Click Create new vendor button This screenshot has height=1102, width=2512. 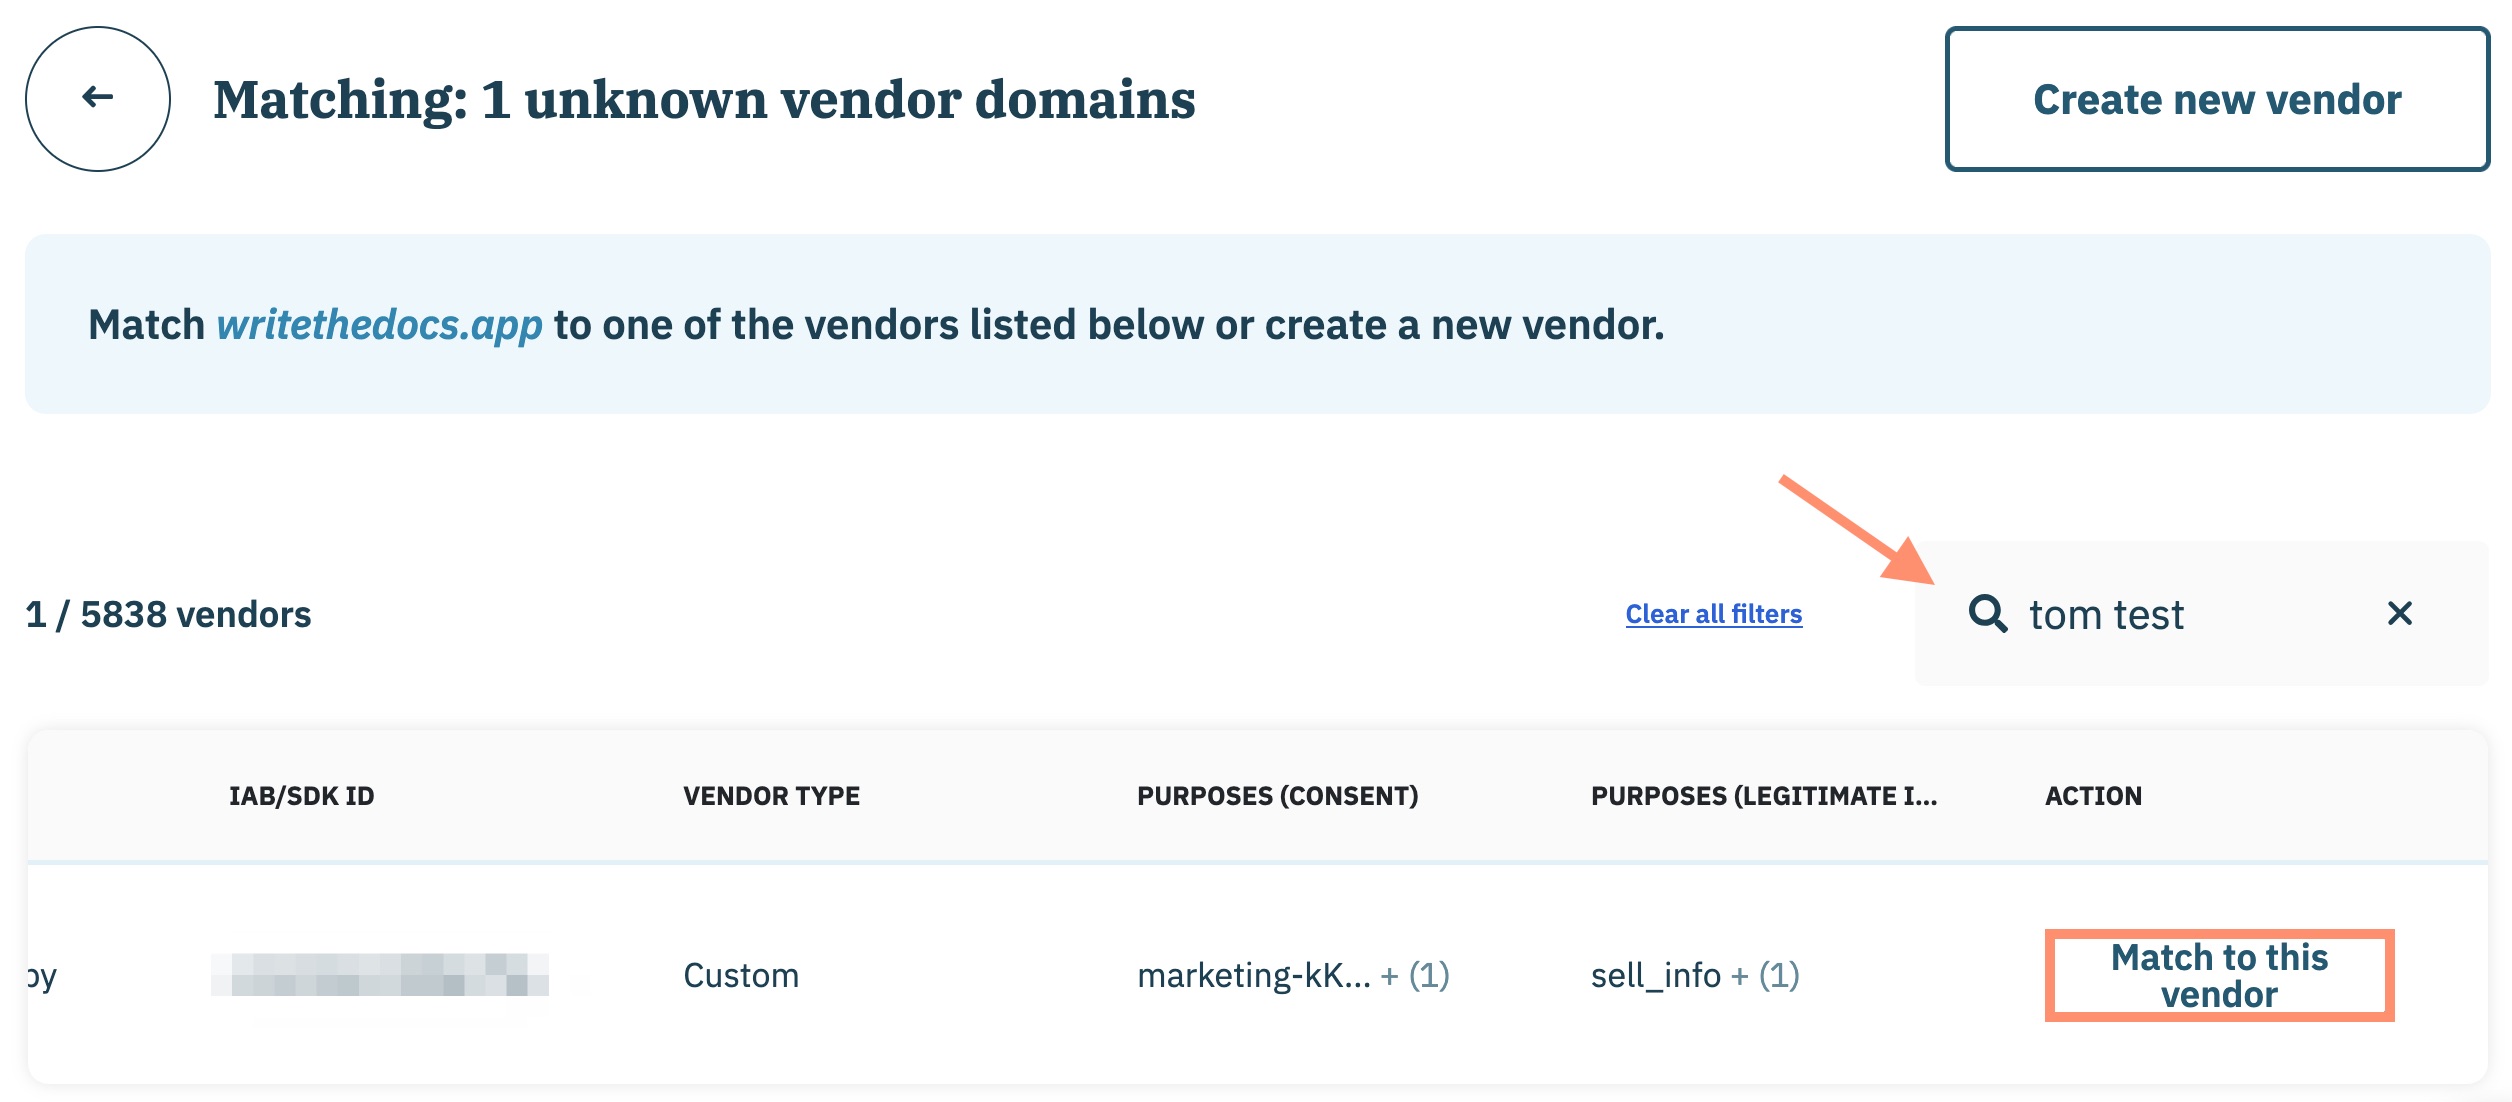pos(2217,99)
